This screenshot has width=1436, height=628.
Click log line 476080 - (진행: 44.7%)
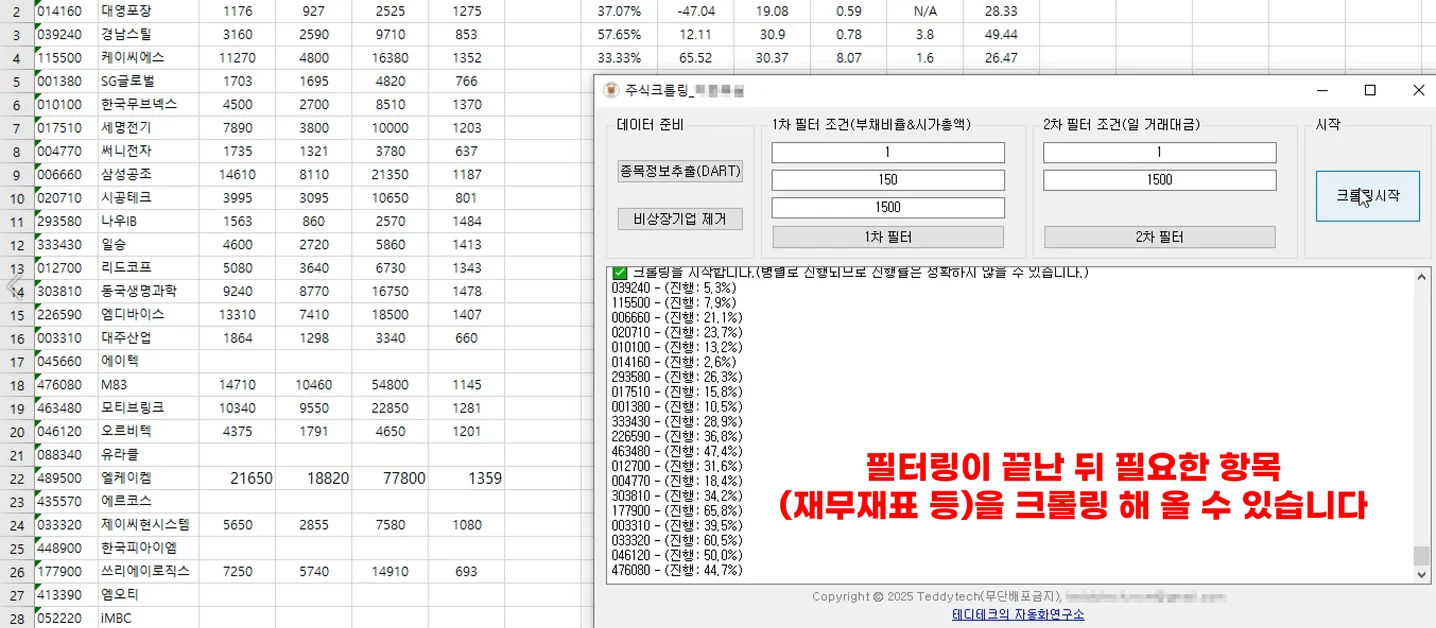(x=677, y=570)
